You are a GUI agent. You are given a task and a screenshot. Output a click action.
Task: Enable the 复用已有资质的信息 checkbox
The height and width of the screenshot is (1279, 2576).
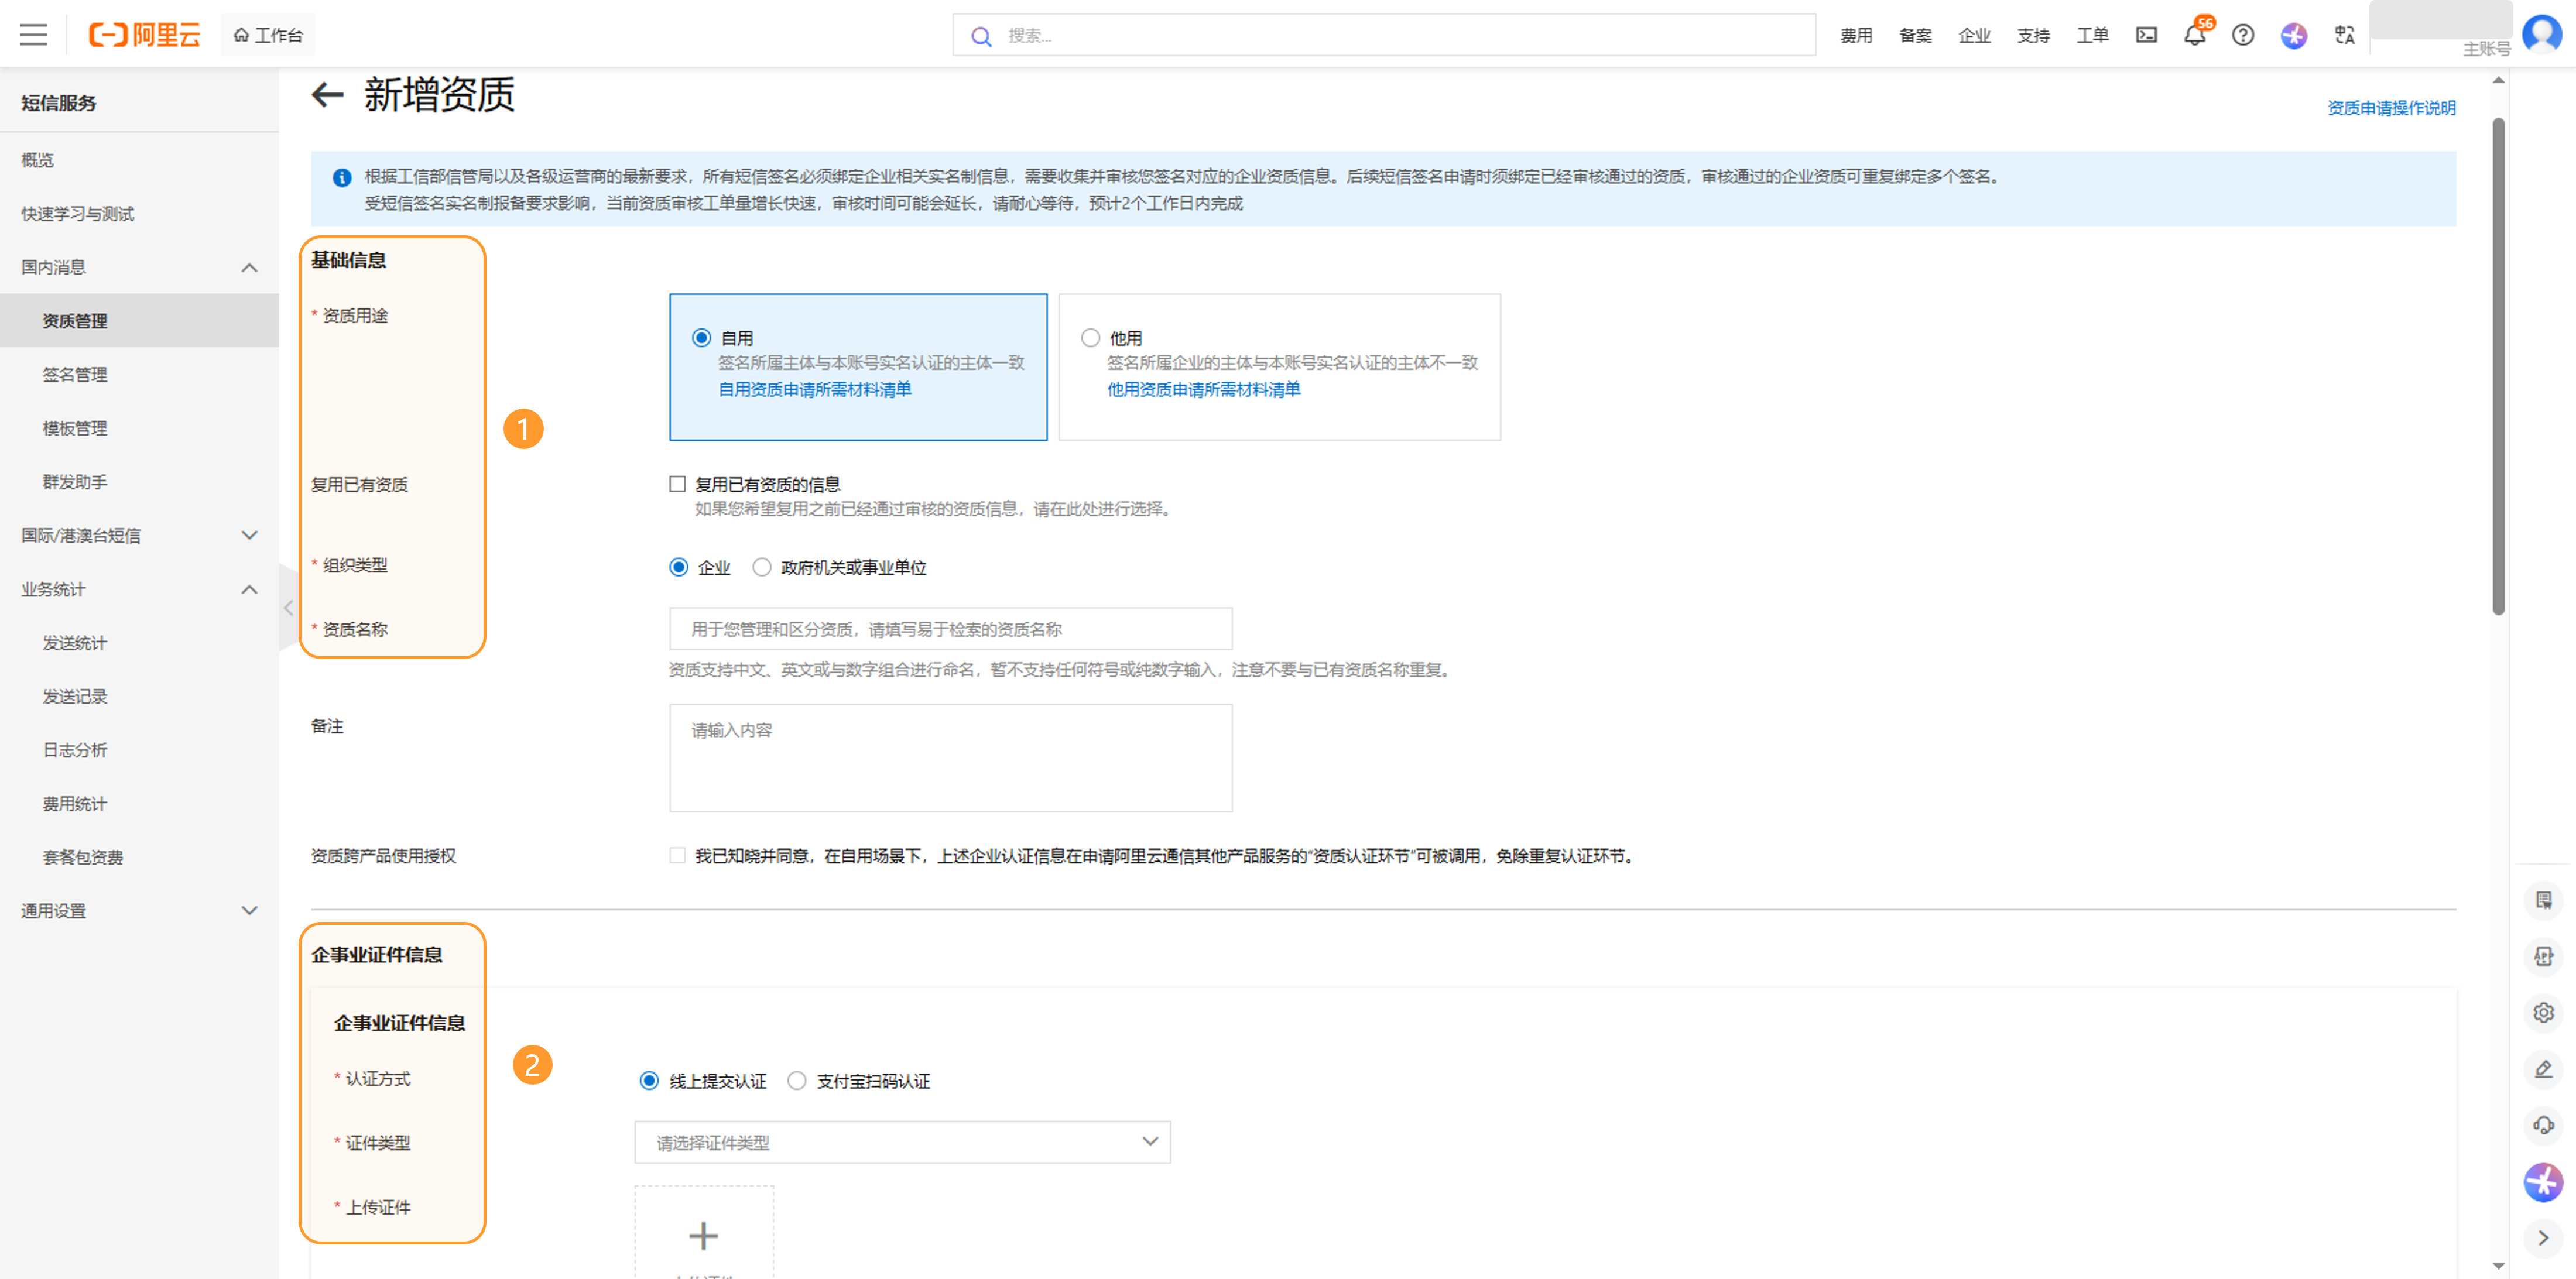pyautogui.click(x=677, y=483)
